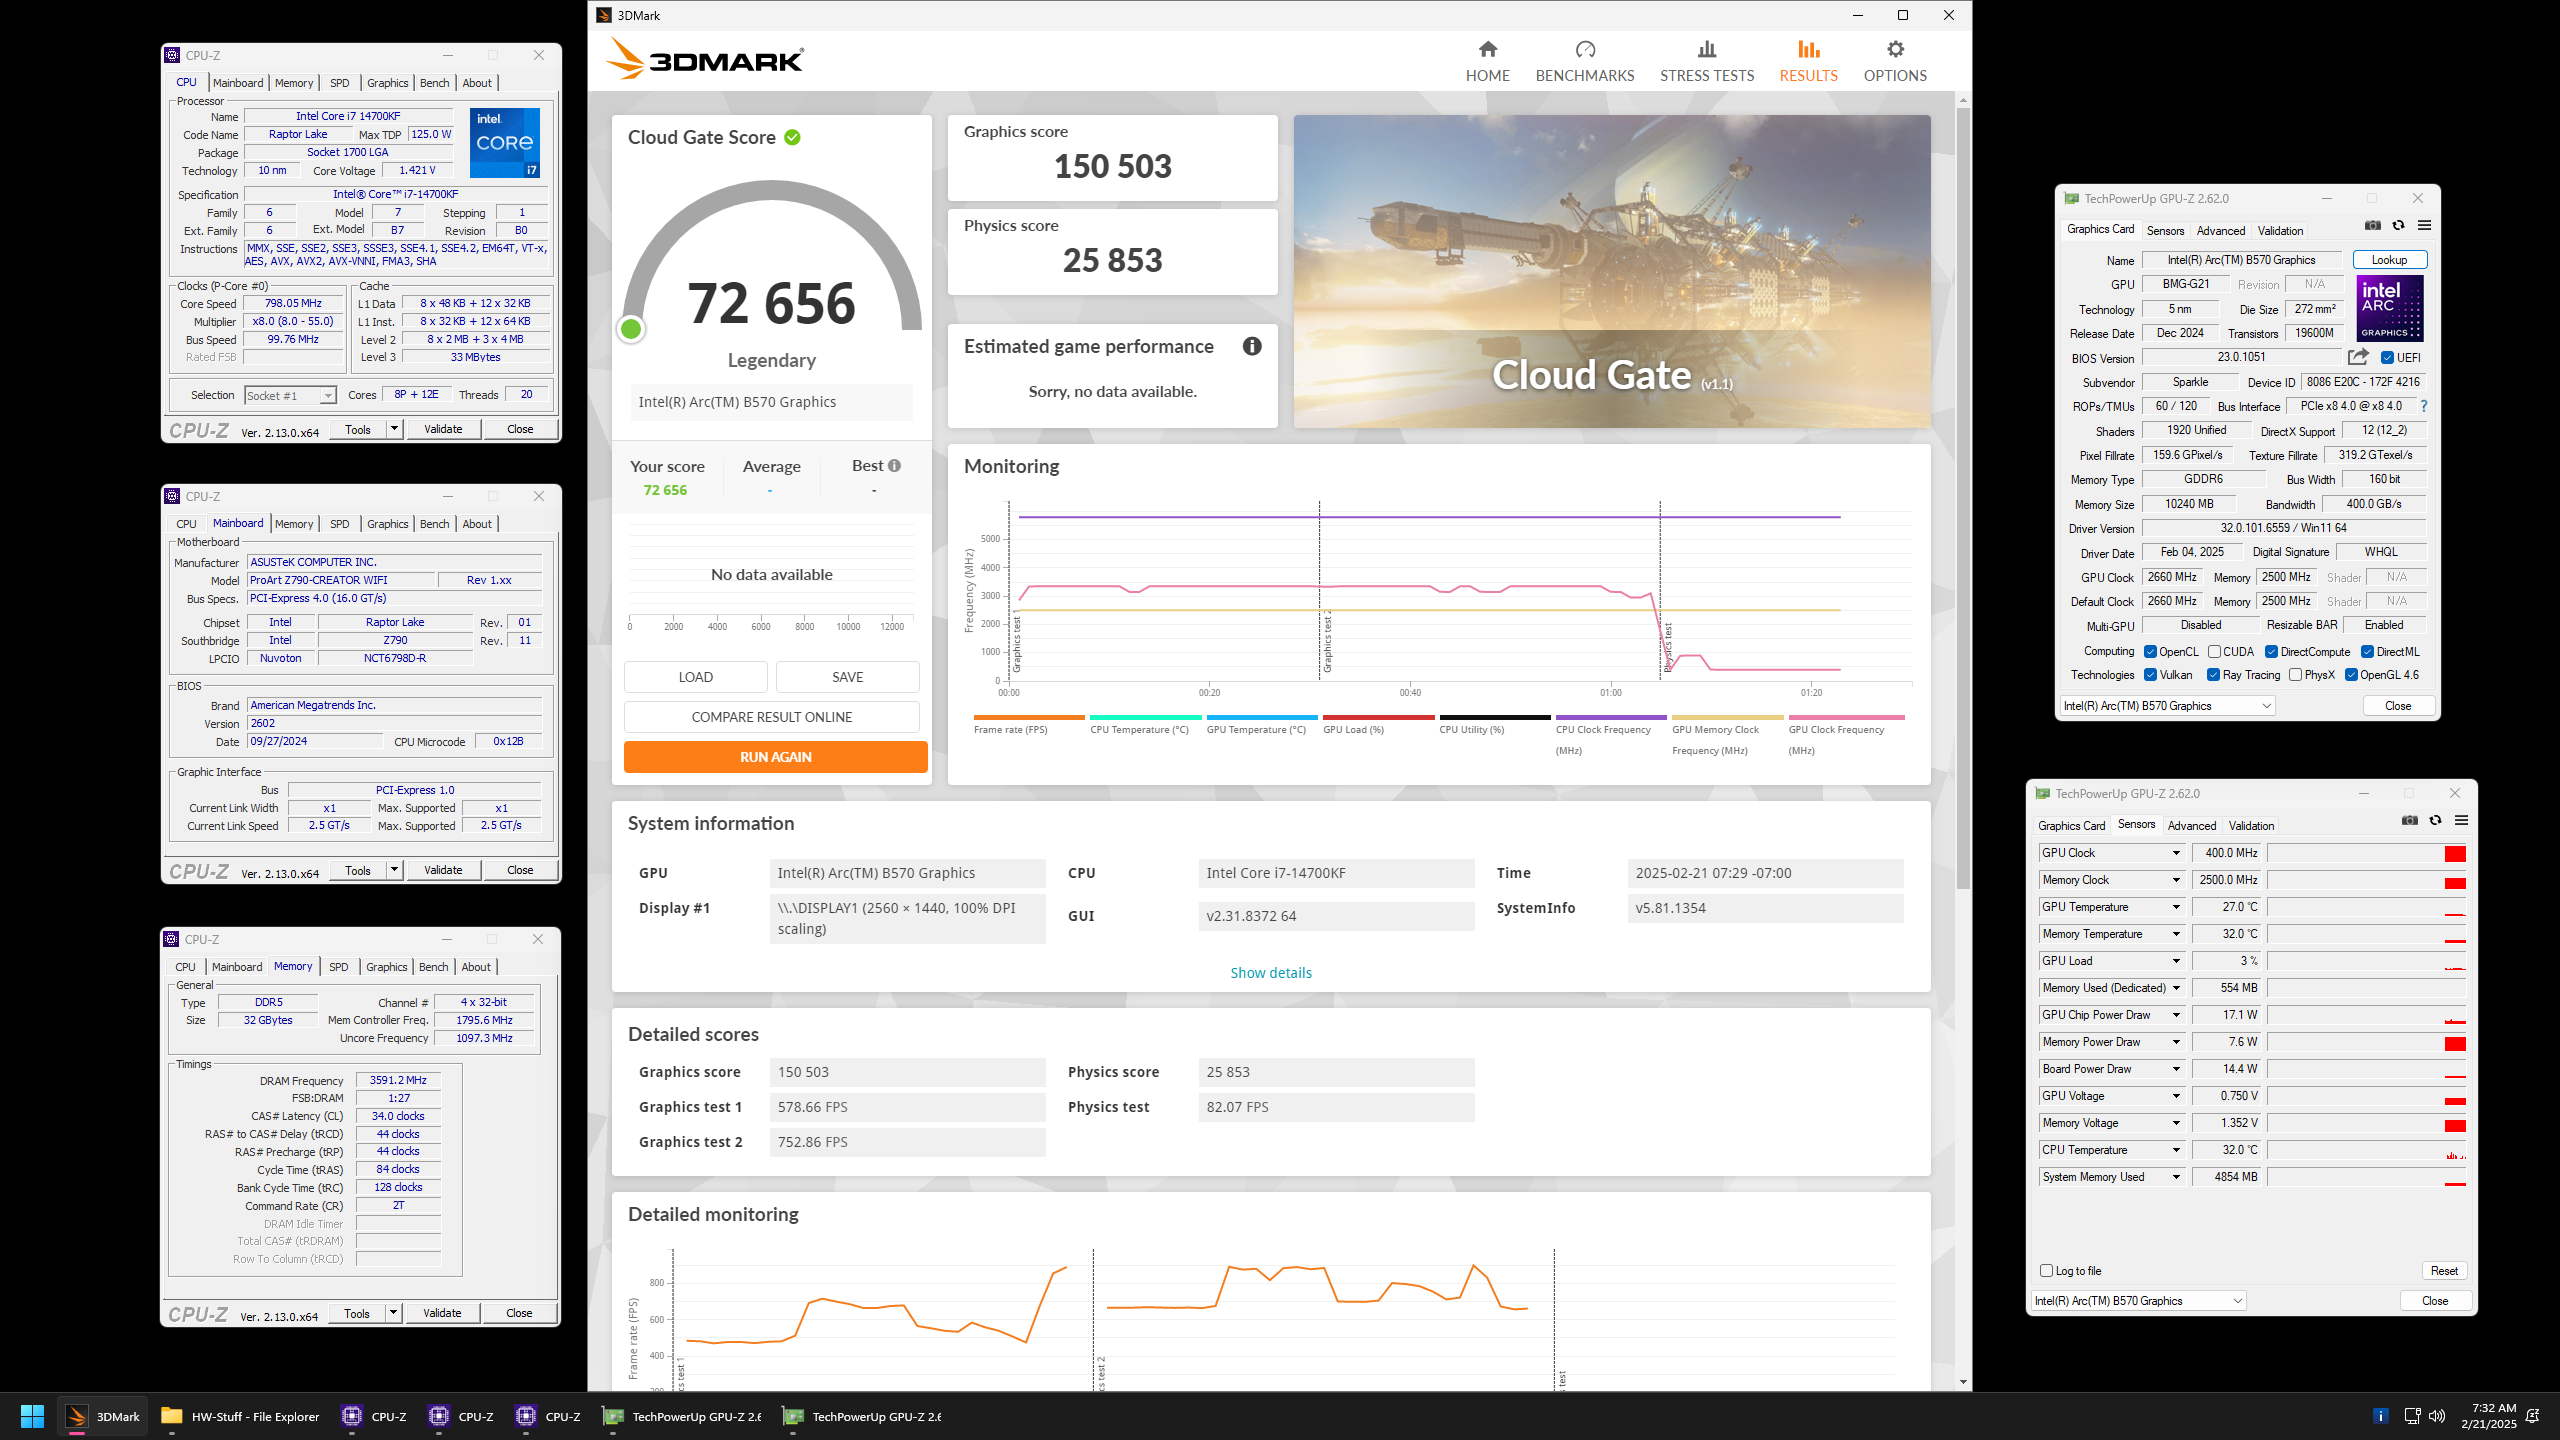Image resolution: width=2560 pixels, height=1440 pixels.
Task: Click the Intel Core i7 logo in CPU-Z
Action: point(504,143)
